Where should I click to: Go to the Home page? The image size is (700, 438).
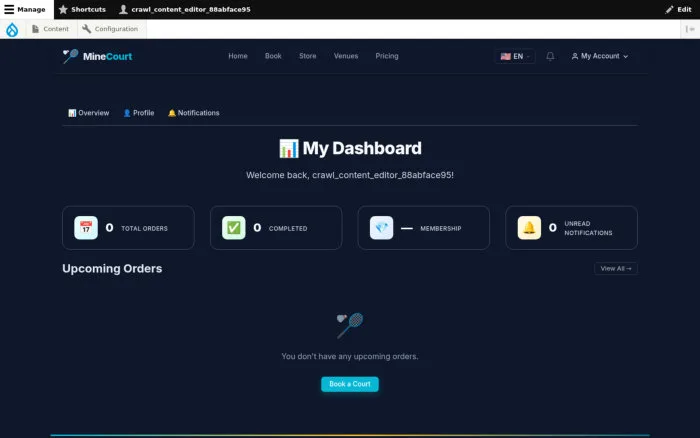tap(238, 56)
